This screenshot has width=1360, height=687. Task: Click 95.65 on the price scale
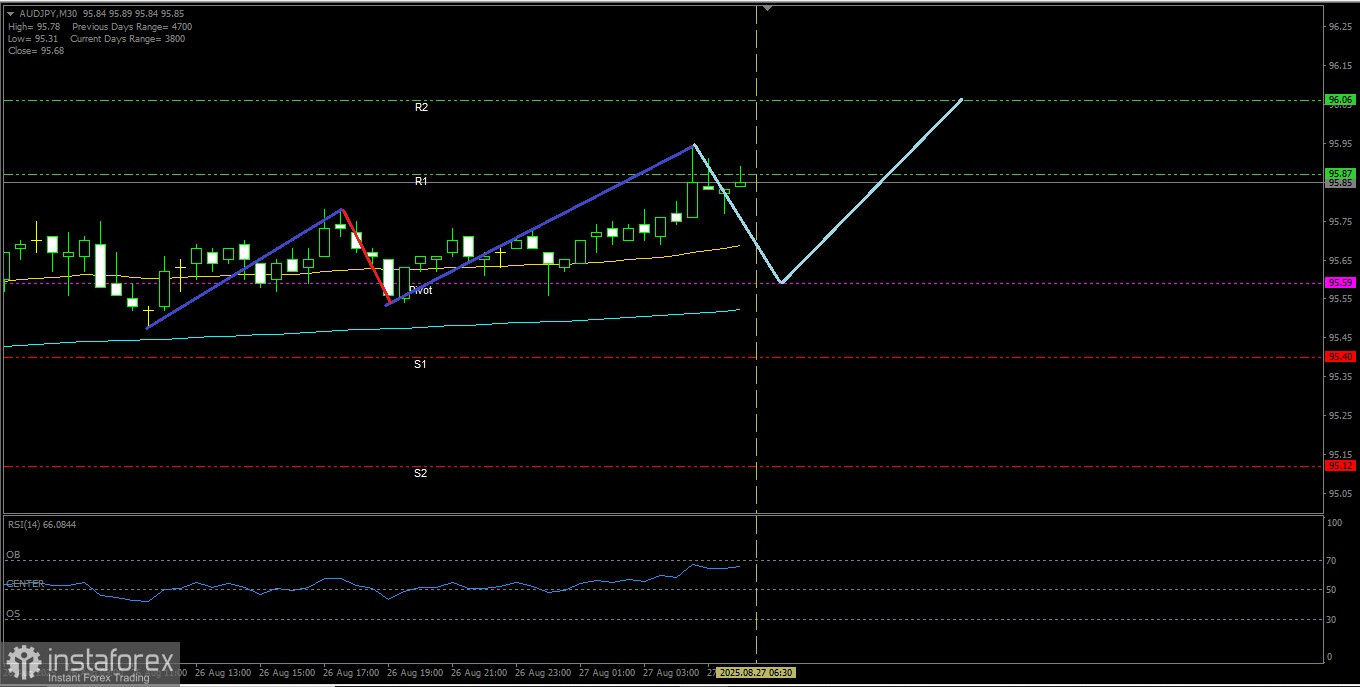click(x=1340, y=261)
